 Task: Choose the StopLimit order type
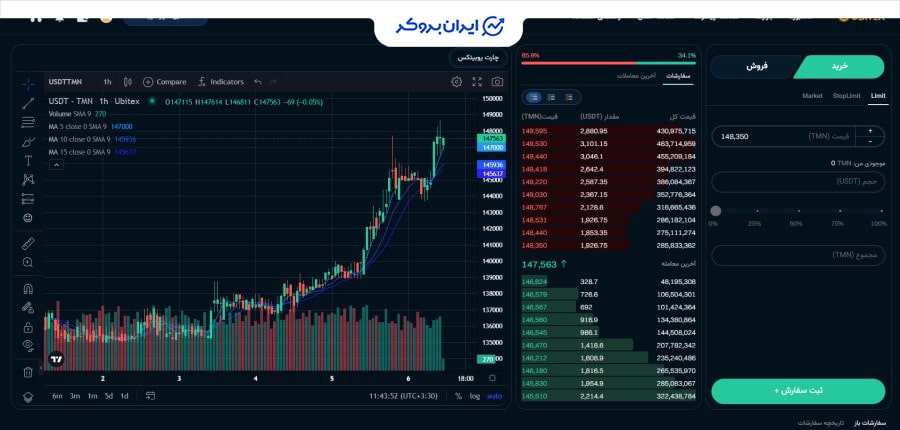[847, 96]
